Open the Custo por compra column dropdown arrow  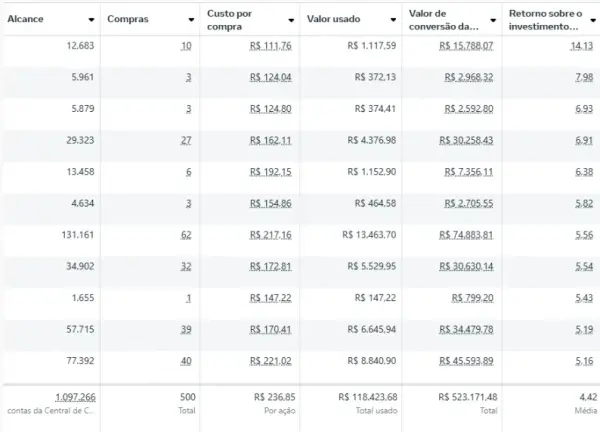[x=291, y=20]
